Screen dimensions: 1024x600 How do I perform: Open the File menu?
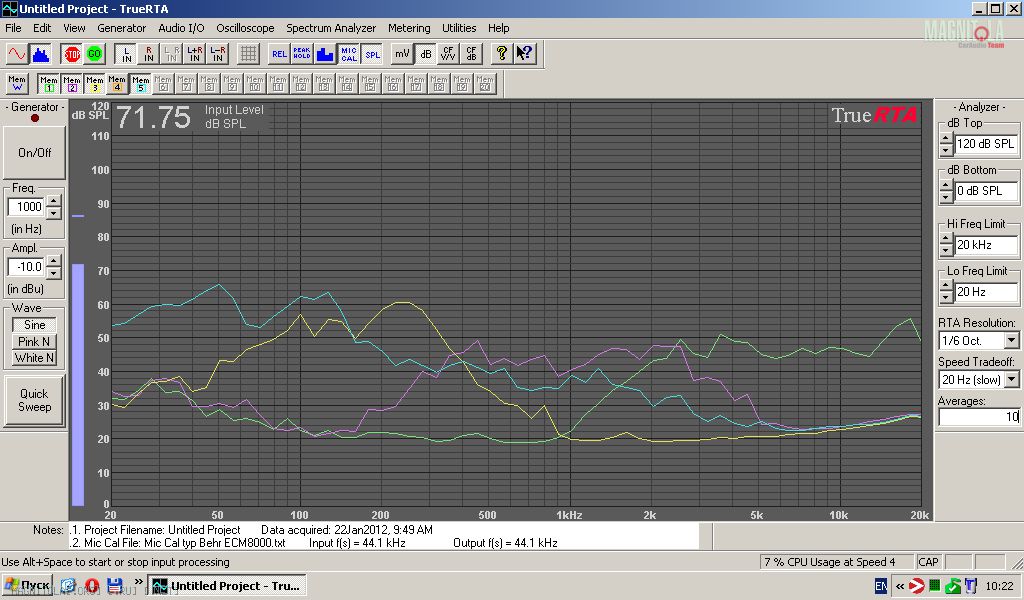[x=13, y=28]
